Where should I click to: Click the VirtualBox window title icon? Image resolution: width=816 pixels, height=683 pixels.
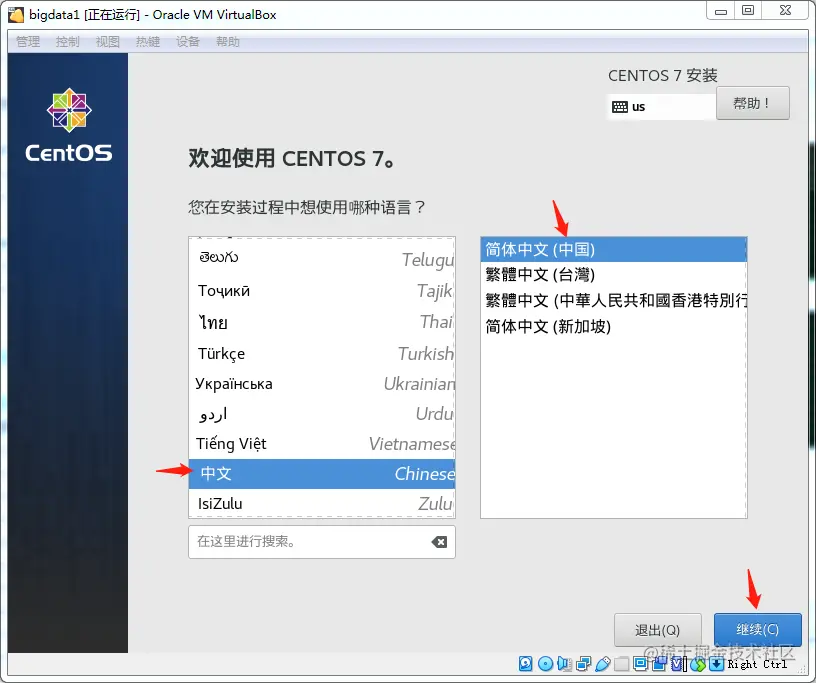16,15
